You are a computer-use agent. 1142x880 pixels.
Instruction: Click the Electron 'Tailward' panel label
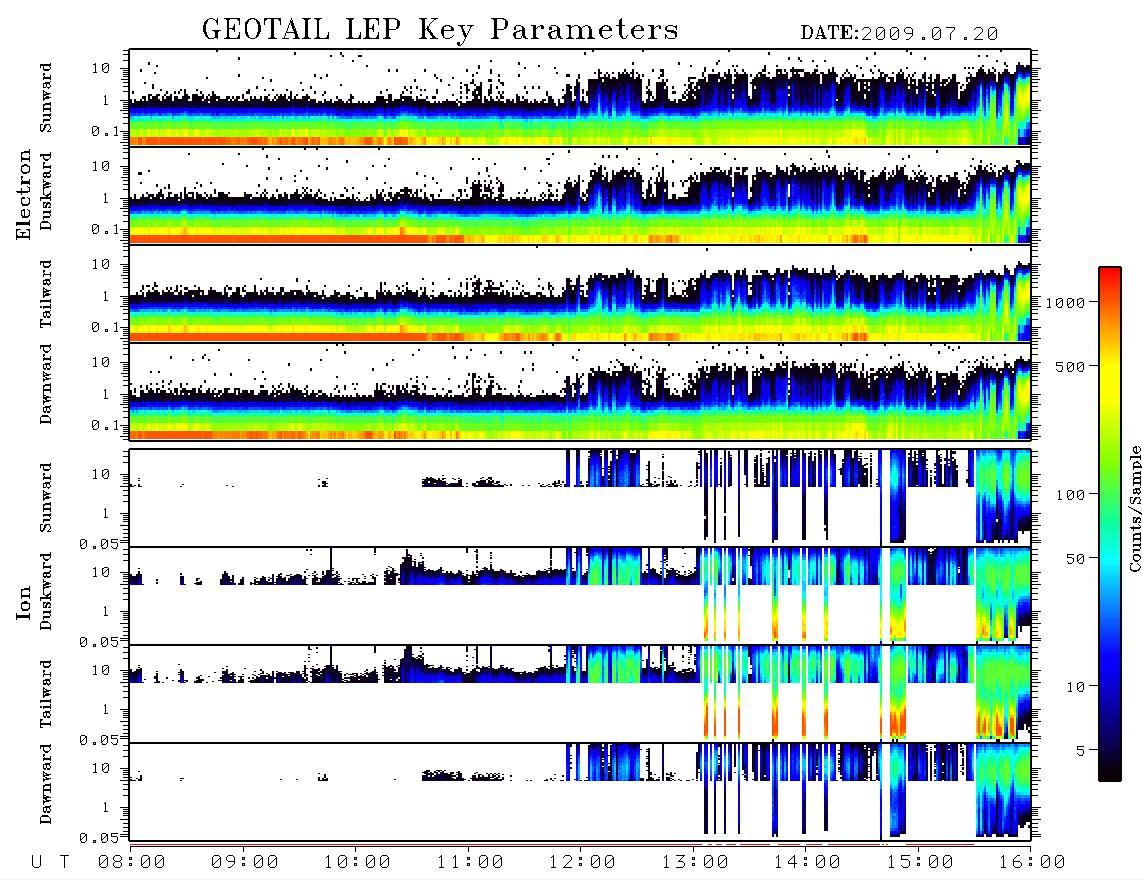pos(46,294)
